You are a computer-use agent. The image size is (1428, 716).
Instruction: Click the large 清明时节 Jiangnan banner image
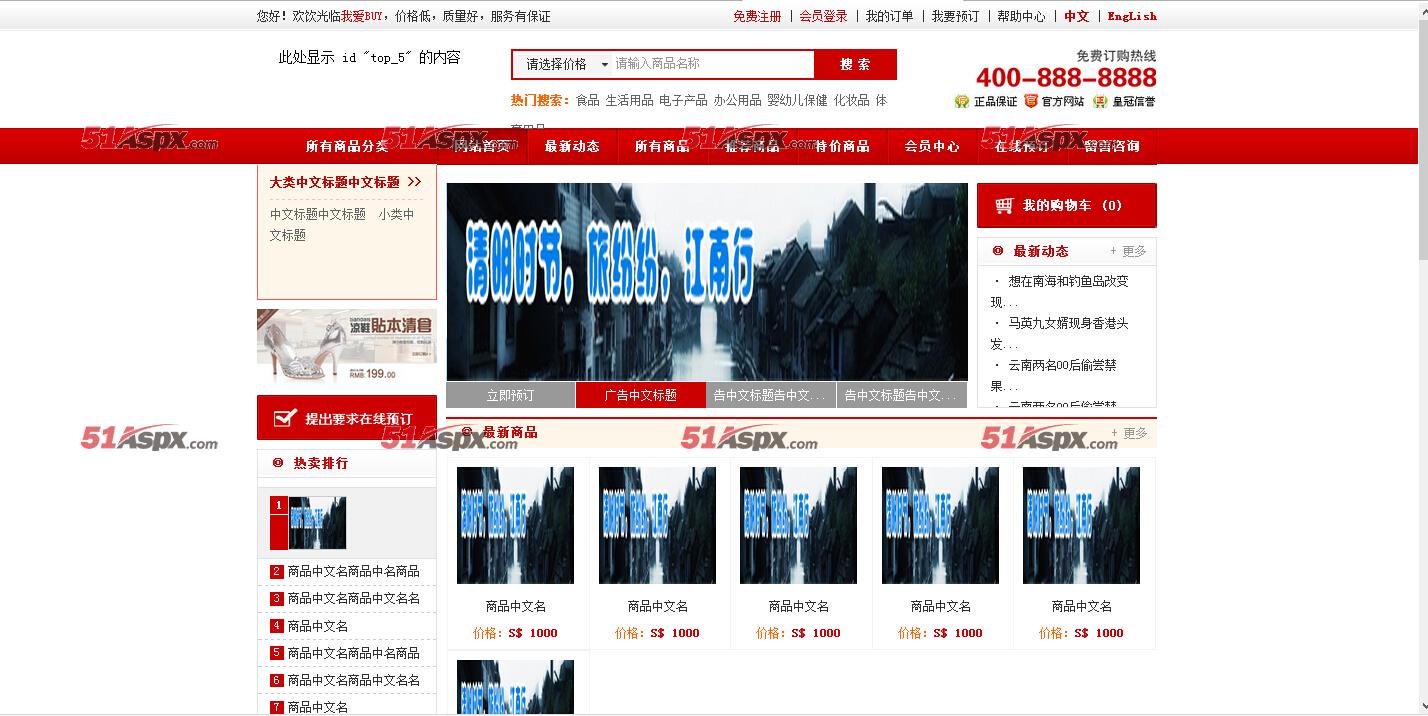pyautogui.click(x=707, y=281)
